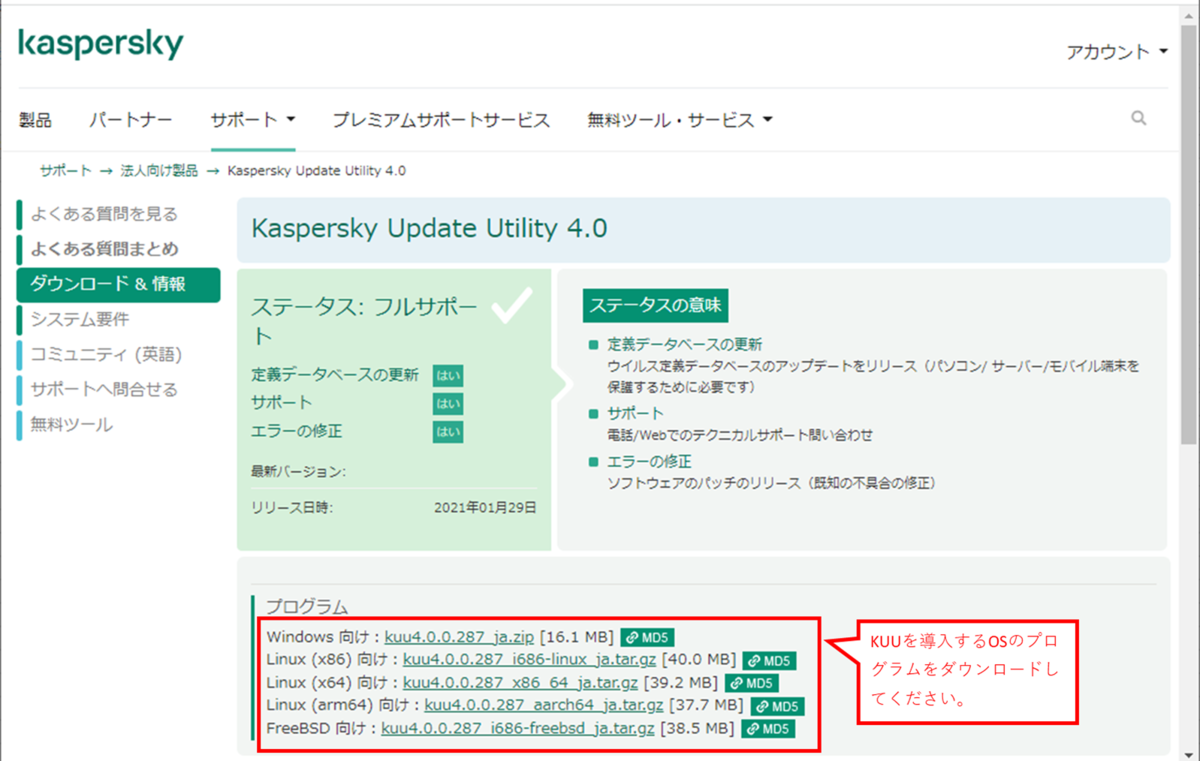This screenshot has height=761, width=1200.
Task: Click the Kaspersky Update Utility 4.0 heading
Action: pyautogui.click(x=429, y=229)
